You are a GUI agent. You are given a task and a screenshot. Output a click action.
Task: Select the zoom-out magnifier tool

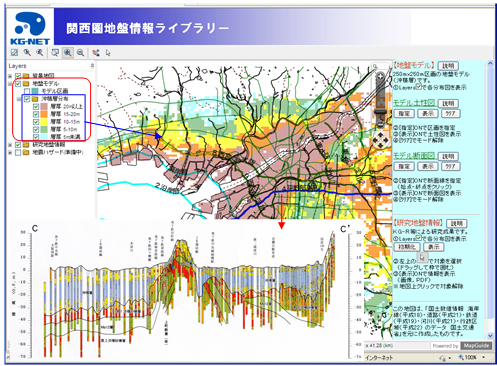click(x=80, y=52)
